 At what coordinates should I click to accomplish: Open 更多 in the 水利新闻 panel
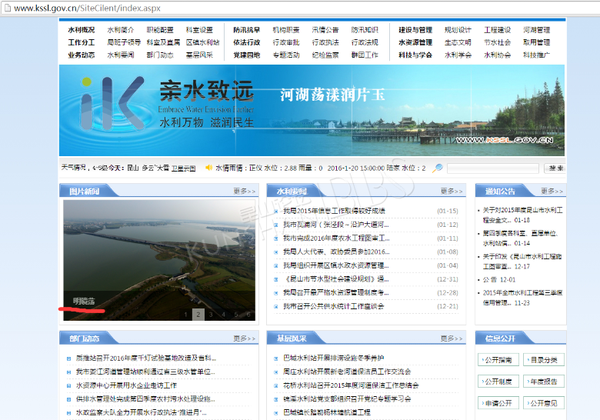pos(452,191)
